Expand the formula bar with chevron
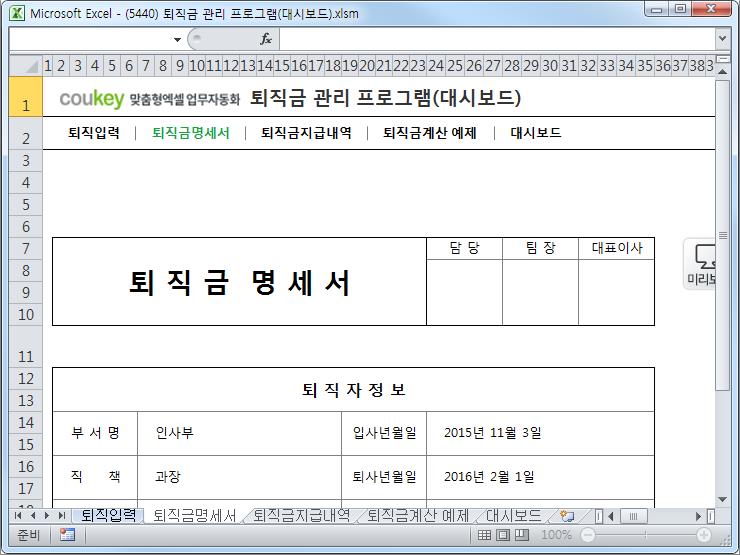 pos(722,38)
